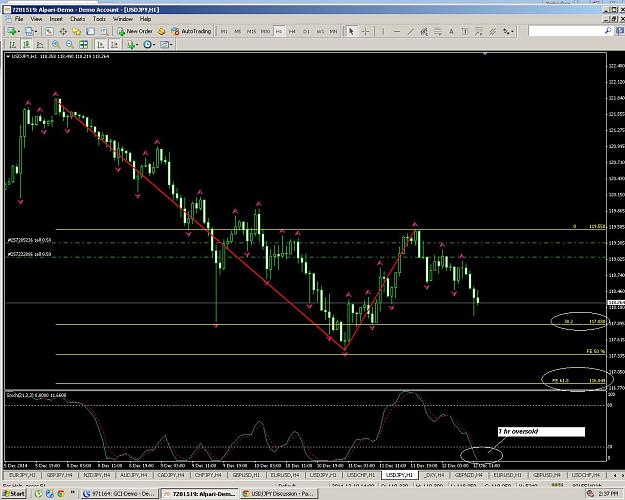
Task: Open USD/JPY Discussion Chrome taskbar button
Action: coord(278,494)
